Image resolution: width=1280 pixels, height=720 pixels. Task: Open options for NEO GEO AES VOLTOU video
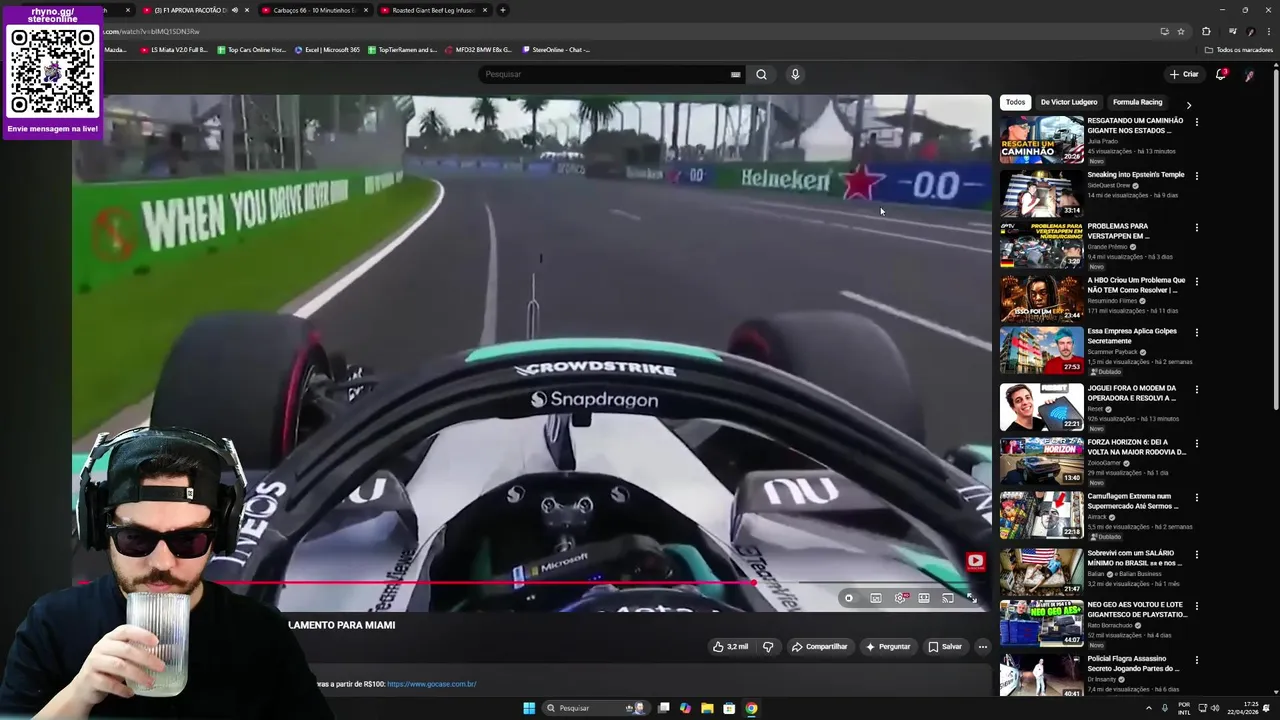pyautogui.click(x=1196, y=606)
